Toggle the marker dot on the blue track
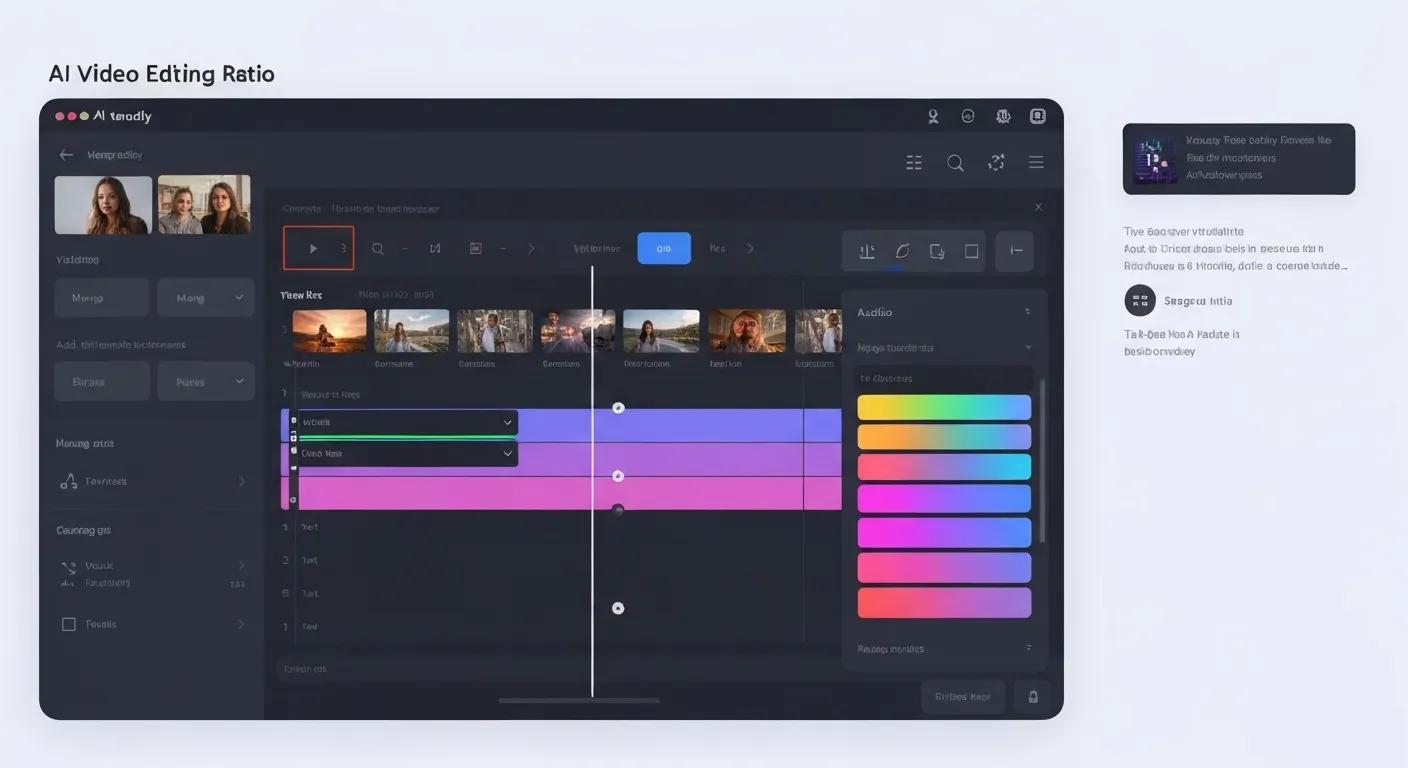The image size is (1408, 768). click(618, 408)
